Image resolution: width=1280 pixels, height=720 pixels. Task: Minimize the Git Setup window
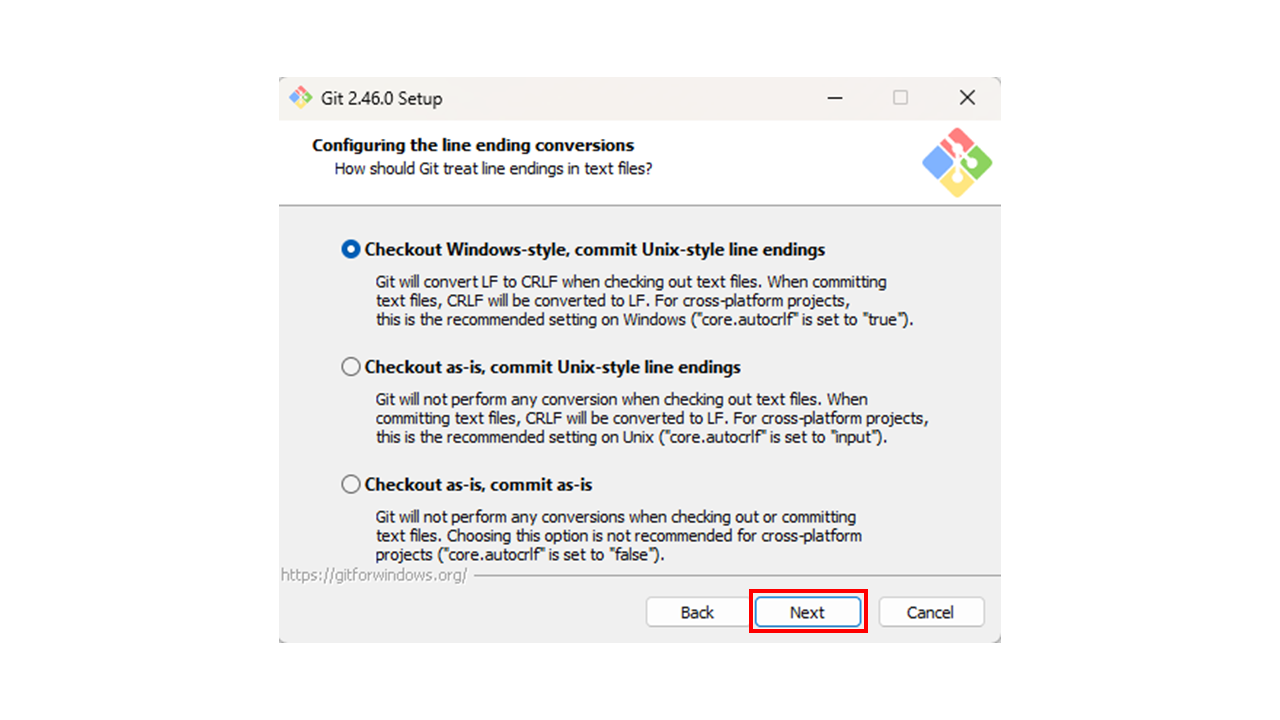click(x=834, y=98)
